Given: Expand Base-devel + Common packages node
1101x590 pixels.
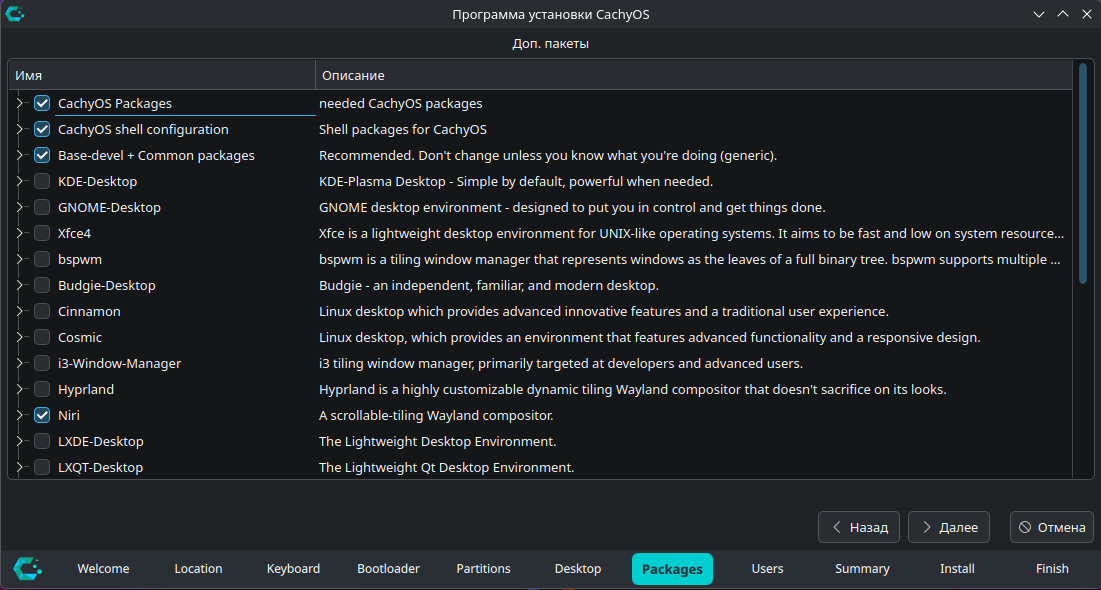Looking at the screenshot, I should coord(20,155).
